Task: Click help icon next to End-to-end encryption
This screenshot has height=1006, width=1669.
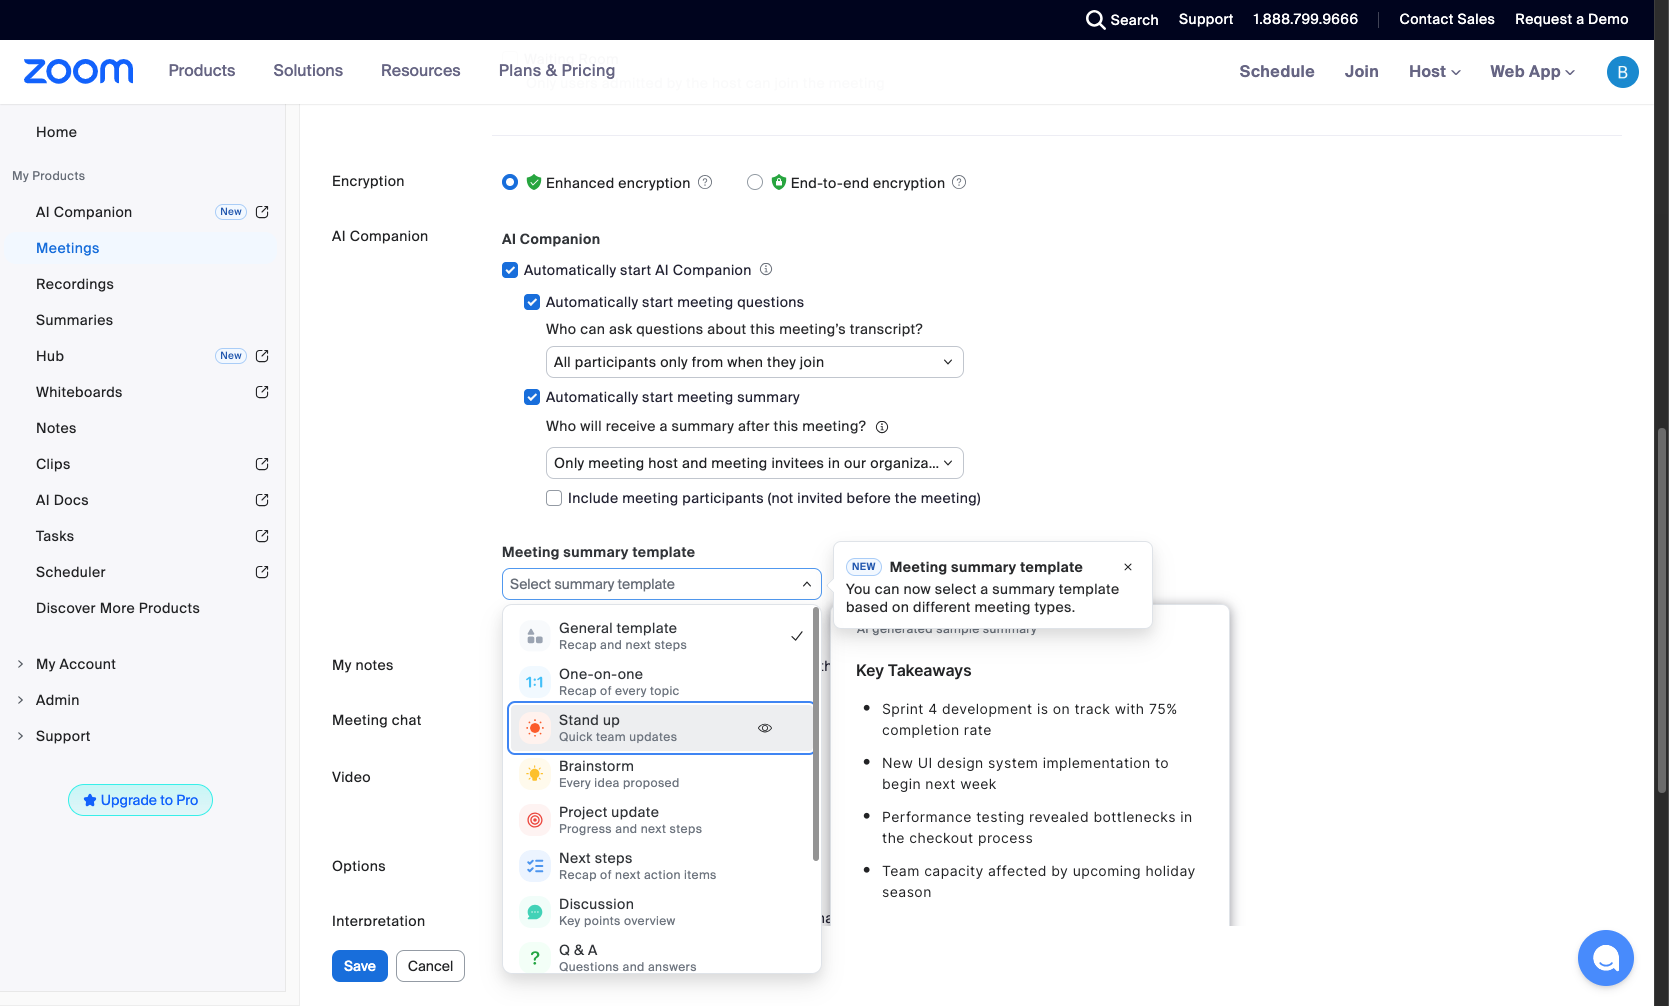Action: click(x=959, y=182)
